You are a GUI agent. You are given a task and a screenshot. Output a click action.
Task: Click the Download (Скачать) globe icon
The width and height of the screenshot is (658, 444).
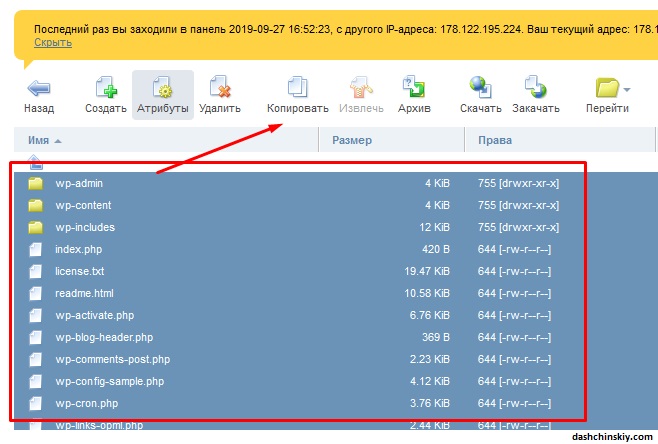pyautogui.click(x=480, y=88)
